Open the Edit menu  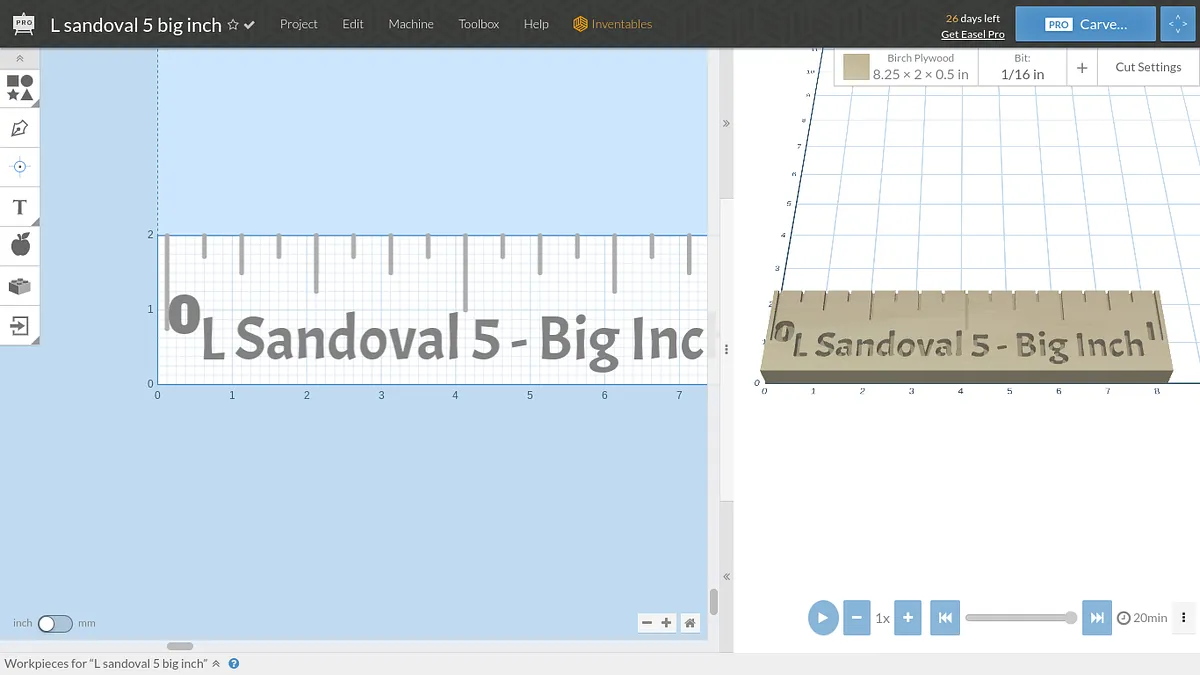pyautogui.click(x=353, y=24)
